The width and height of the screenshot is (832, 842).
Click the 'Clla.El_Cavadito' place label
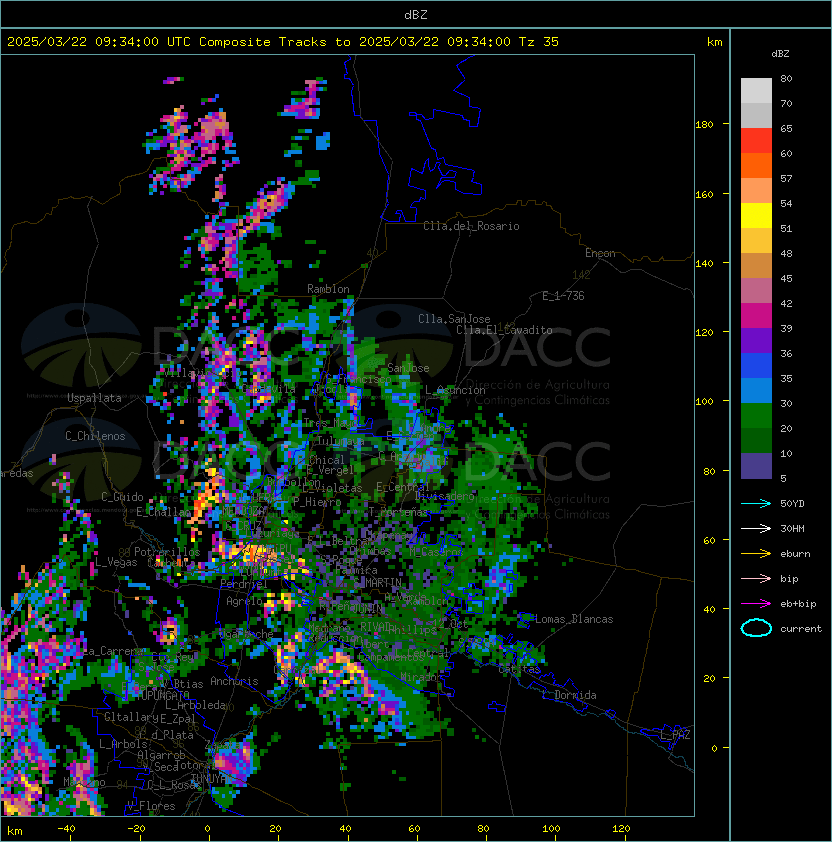(x=504, y=330)
